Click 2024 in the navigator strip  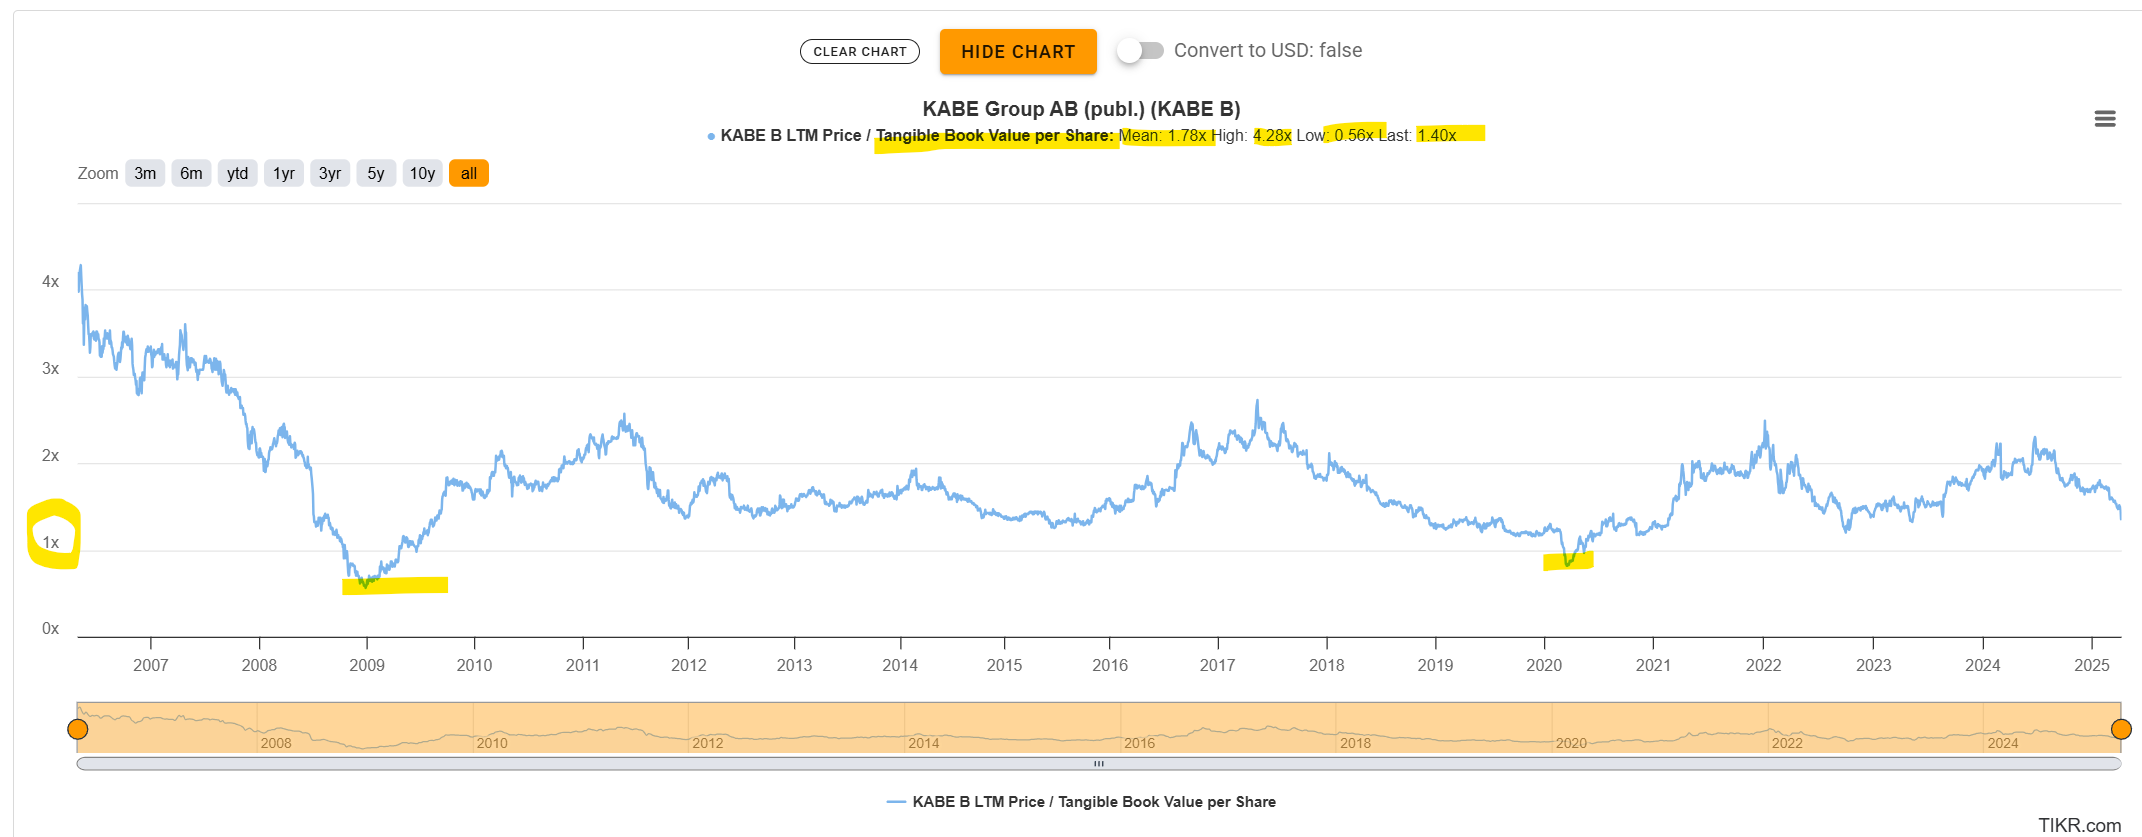point(2003,743)
